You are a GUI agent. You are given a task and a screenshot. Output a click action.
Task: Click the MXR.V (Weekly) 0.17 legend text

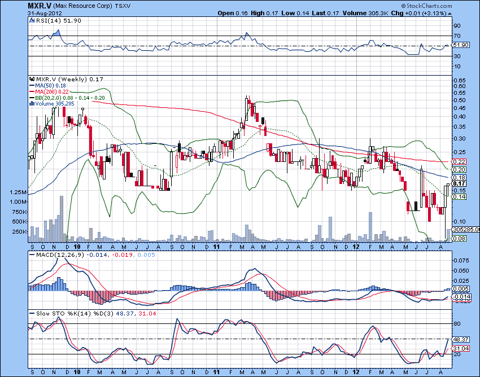click(69, 79)
